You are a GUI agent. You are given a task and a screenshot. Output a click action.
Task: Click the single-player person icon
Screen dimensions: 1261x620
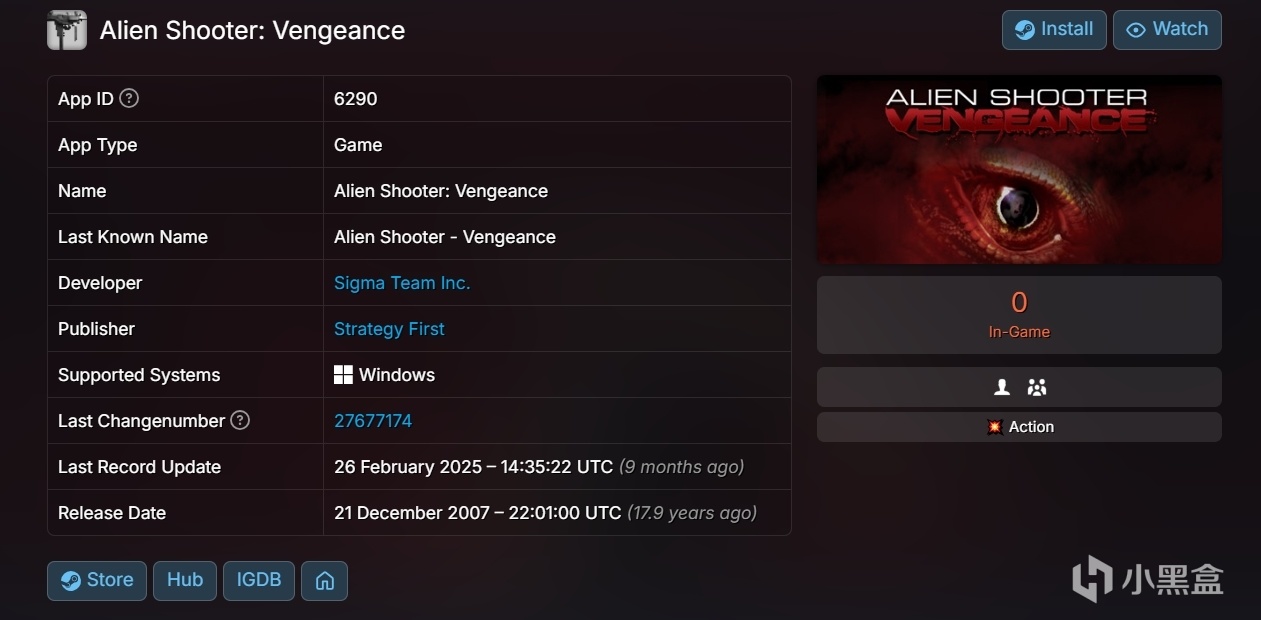[1002, 387]
